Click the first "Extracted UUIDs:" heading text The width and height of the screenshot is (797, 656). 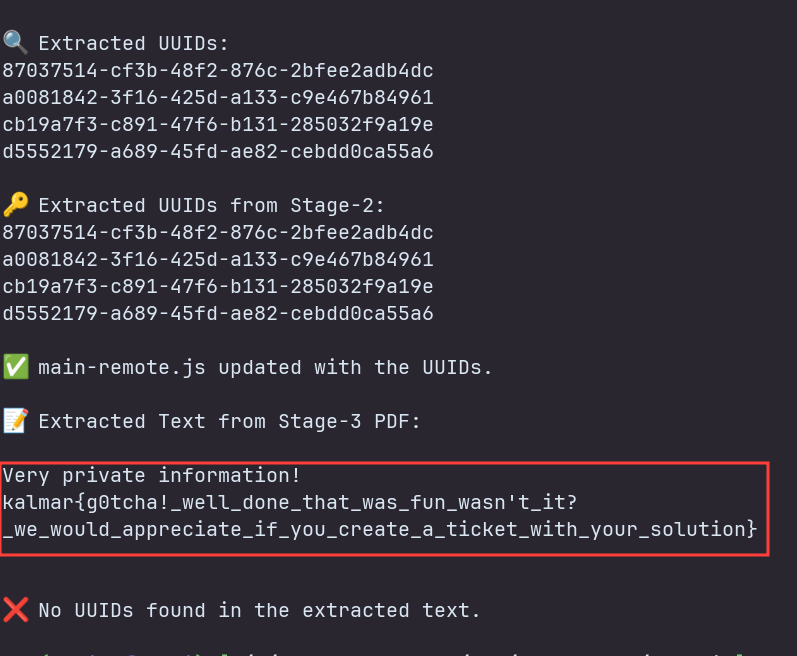133,43
